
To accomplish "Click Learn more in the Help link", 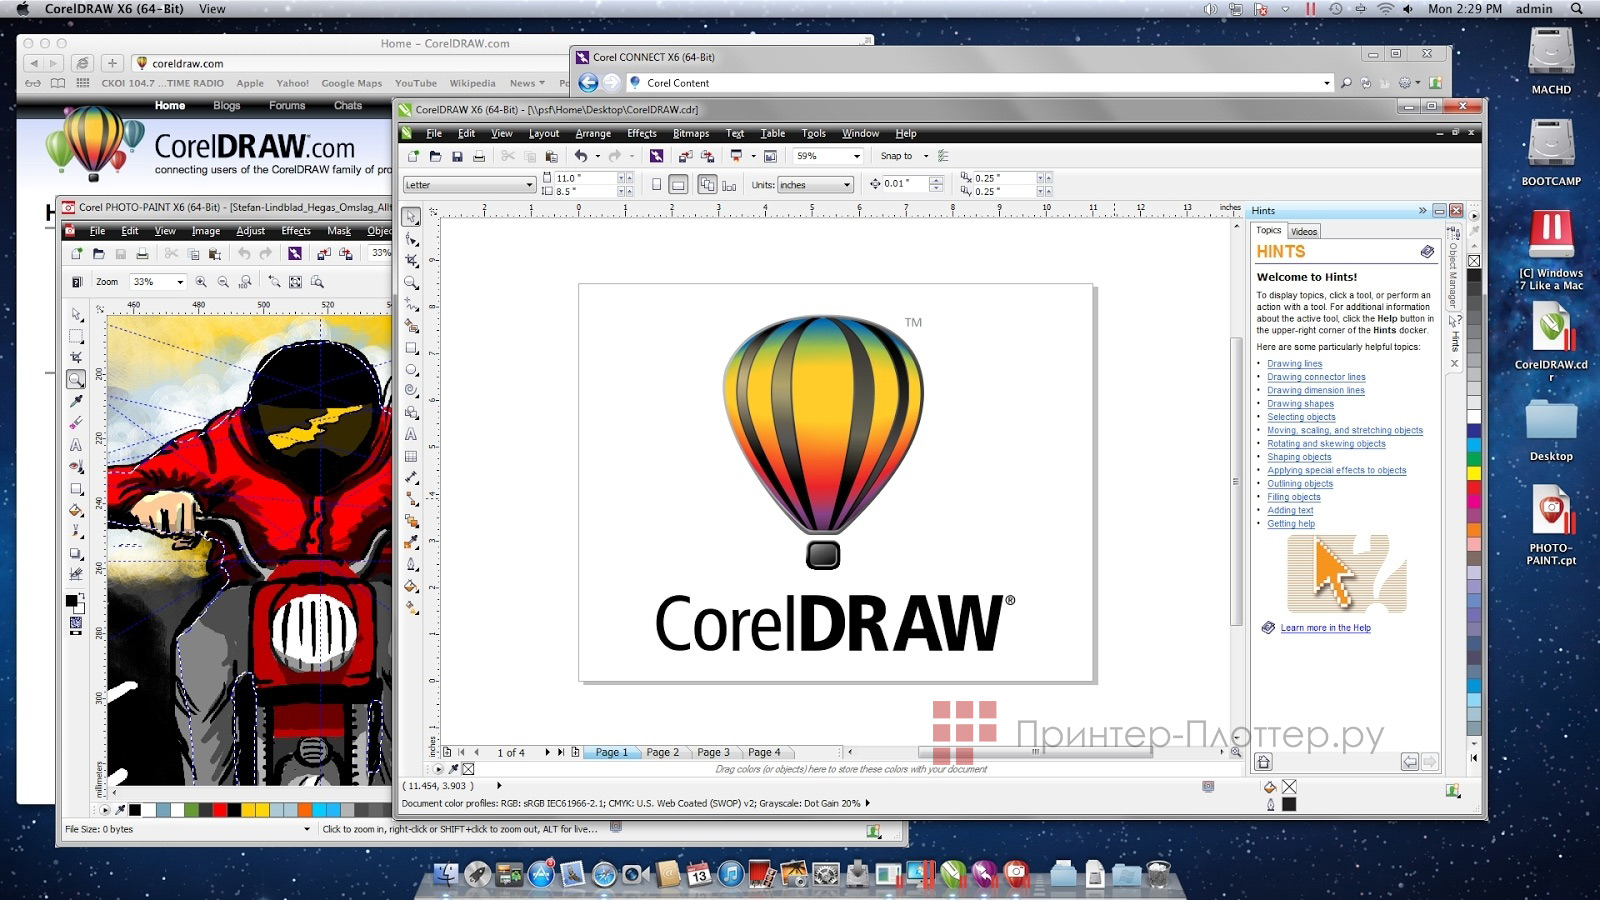I will coord(1325,627).
